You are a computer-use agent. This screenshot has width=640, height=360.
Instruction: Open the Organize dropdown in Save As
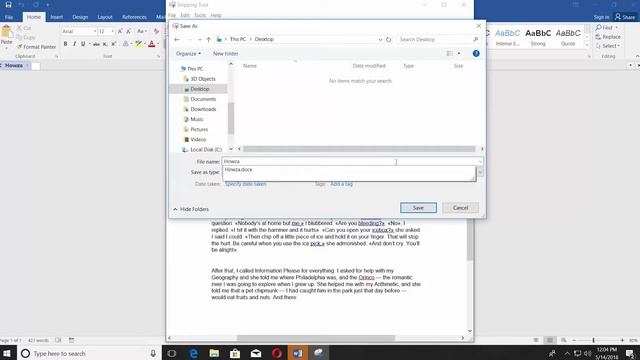(x=188, y=54)
